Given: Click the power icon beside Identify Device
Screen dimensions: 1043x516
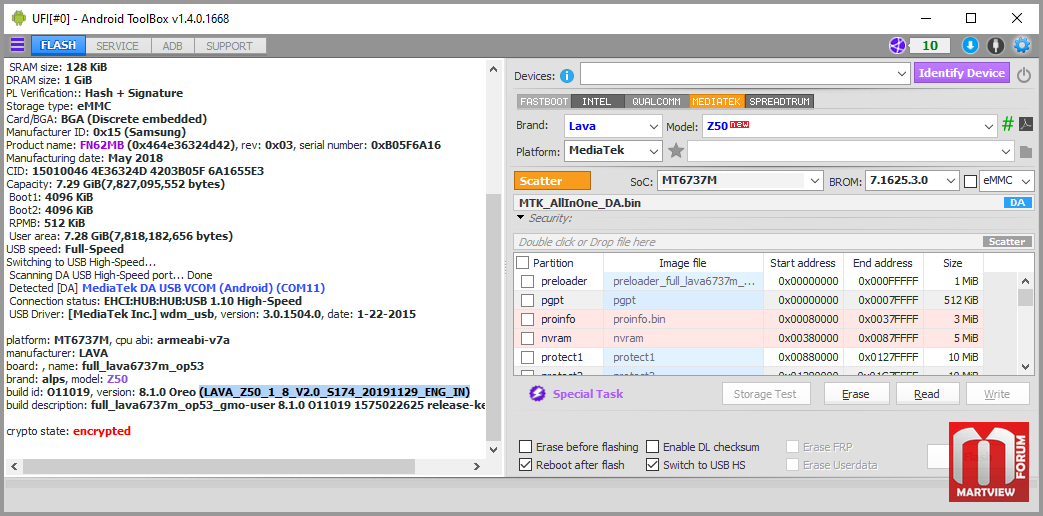Looking at the screenshot, I should (x=1024, y=74).
